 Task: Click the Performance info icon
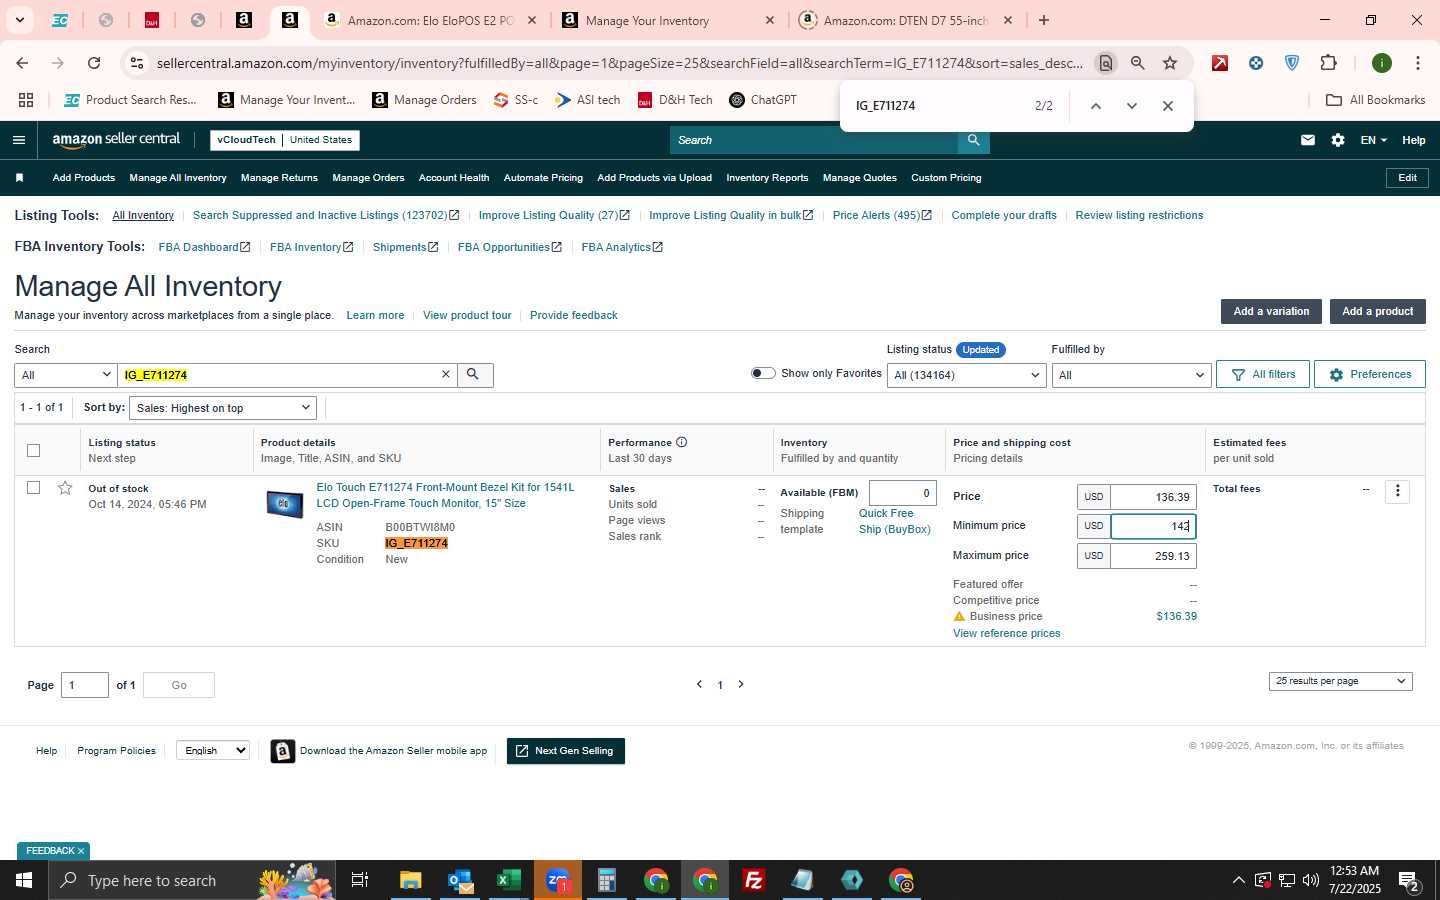682,442
